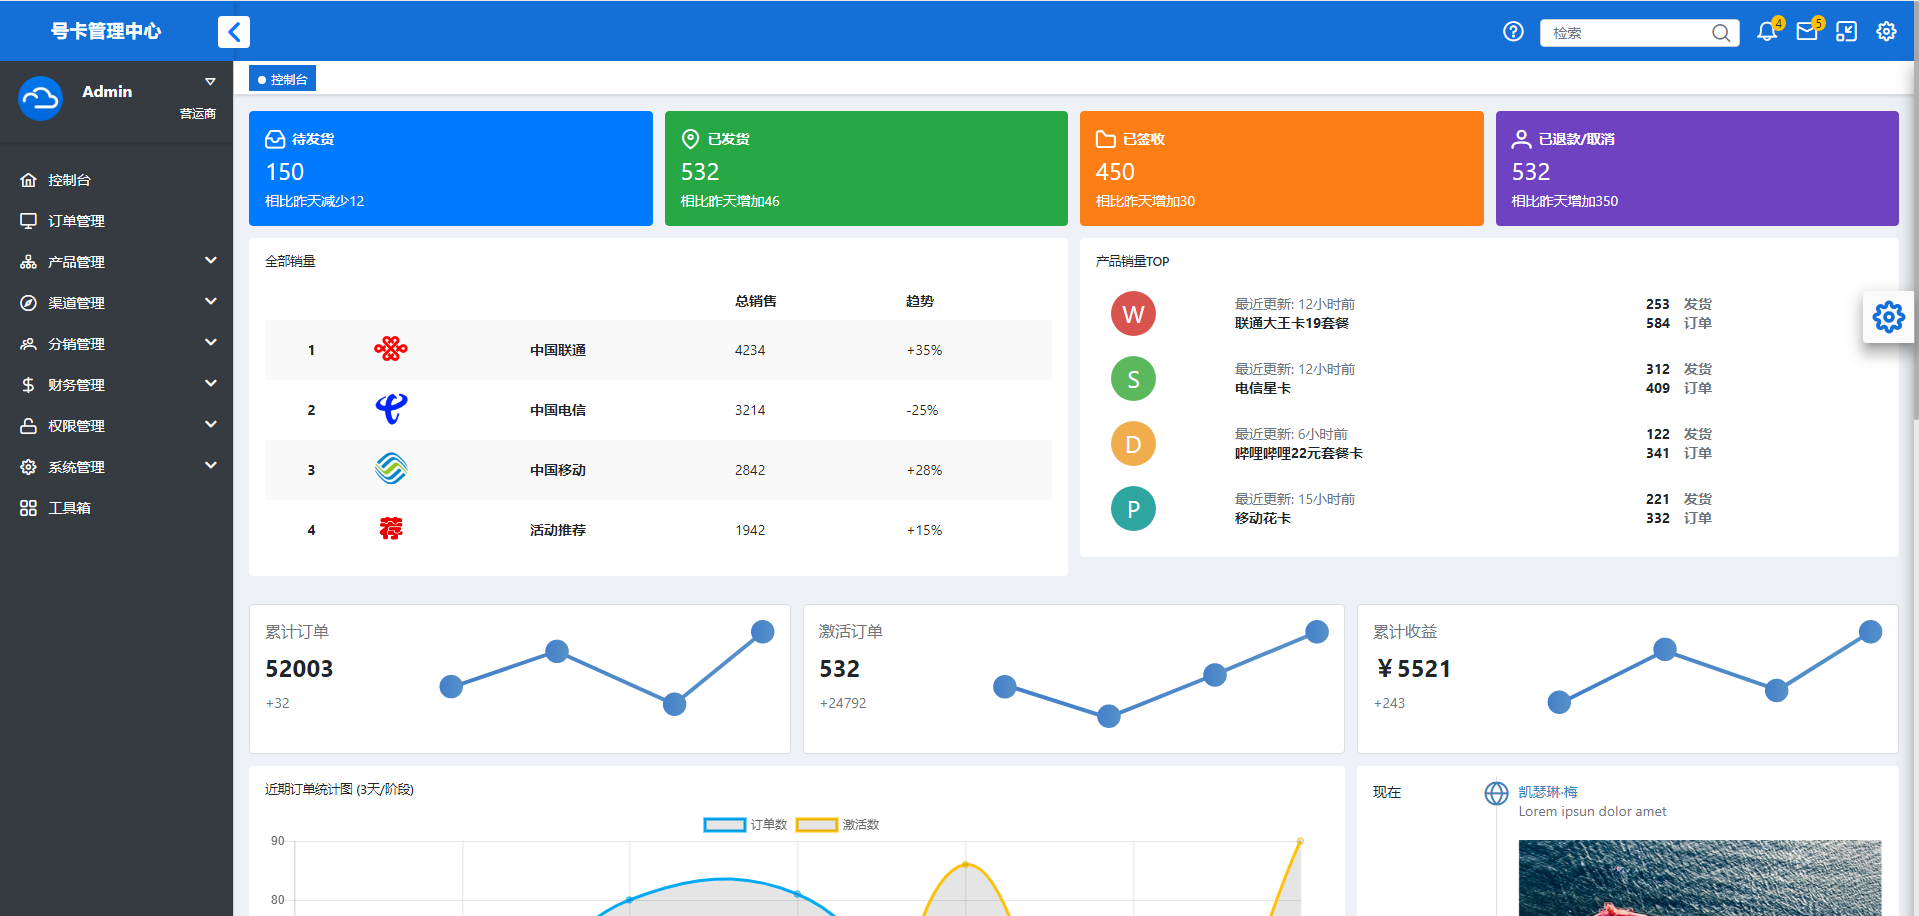Open 工具箱 in the sidebar
This screenshot has height=916, width=1919.
[116, 508]
